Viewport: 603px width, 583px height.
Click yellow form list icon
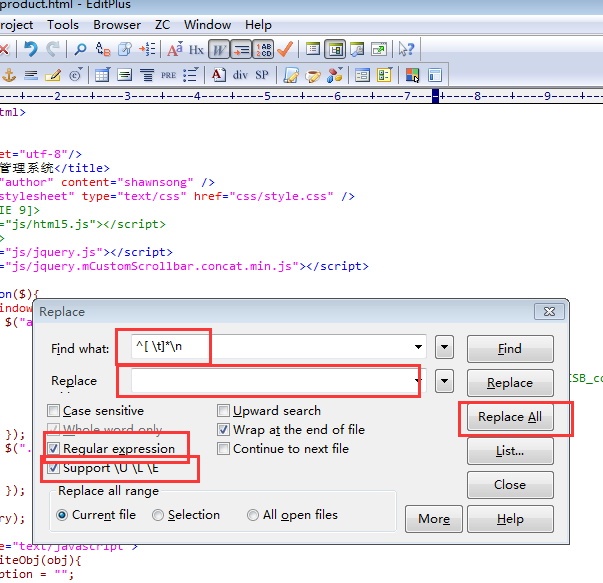pyautogui.click(x=384, y=75)
